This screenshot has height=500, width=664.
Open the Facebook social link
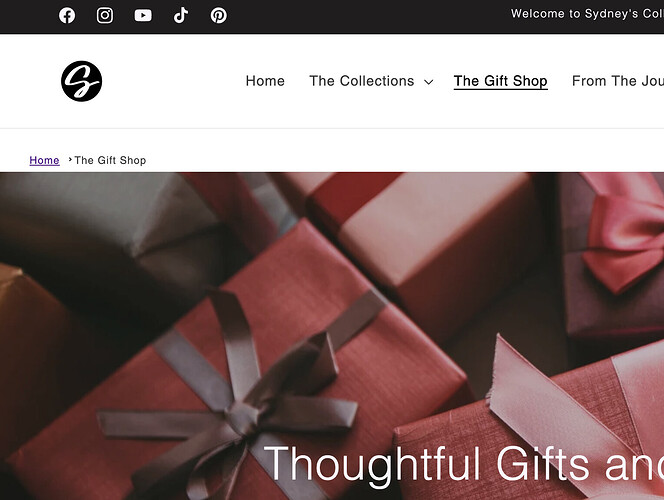pos(67,16)
